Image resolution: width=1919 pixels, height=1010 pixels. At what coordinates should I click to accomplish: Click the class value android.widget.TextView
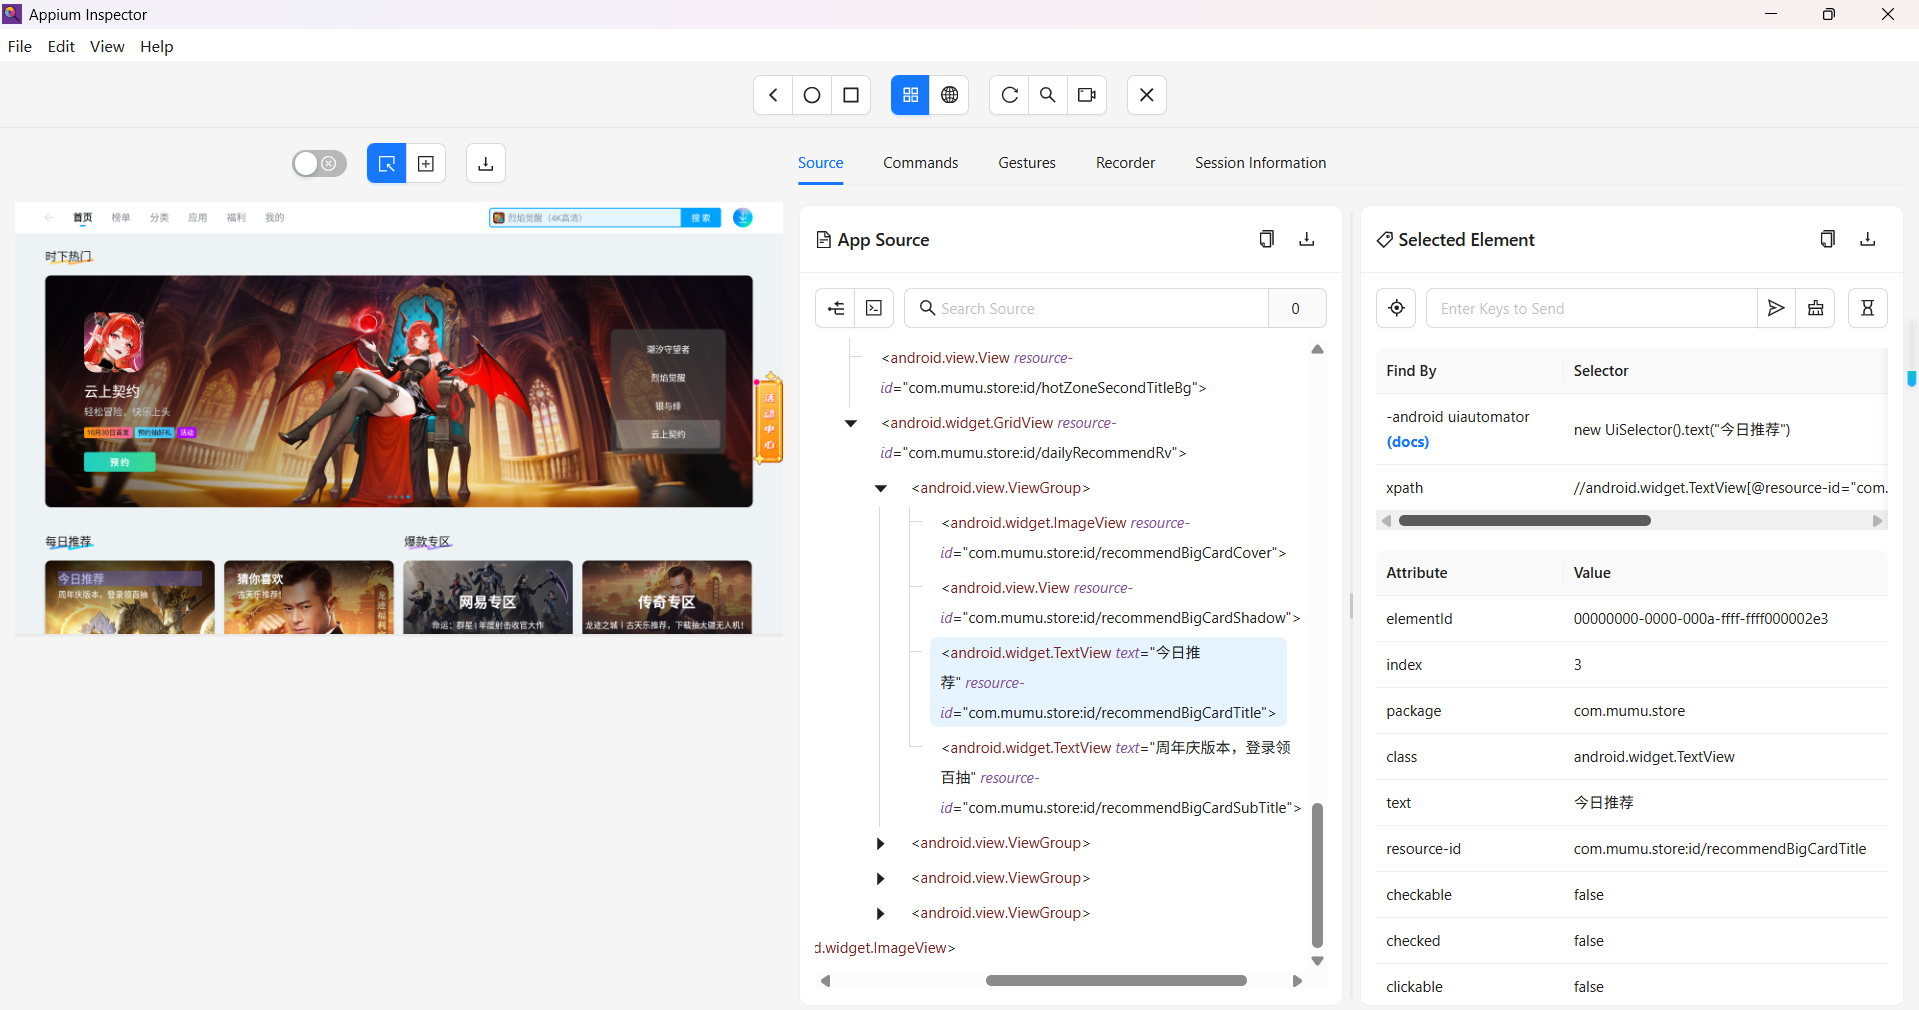tap(1654, 757)
